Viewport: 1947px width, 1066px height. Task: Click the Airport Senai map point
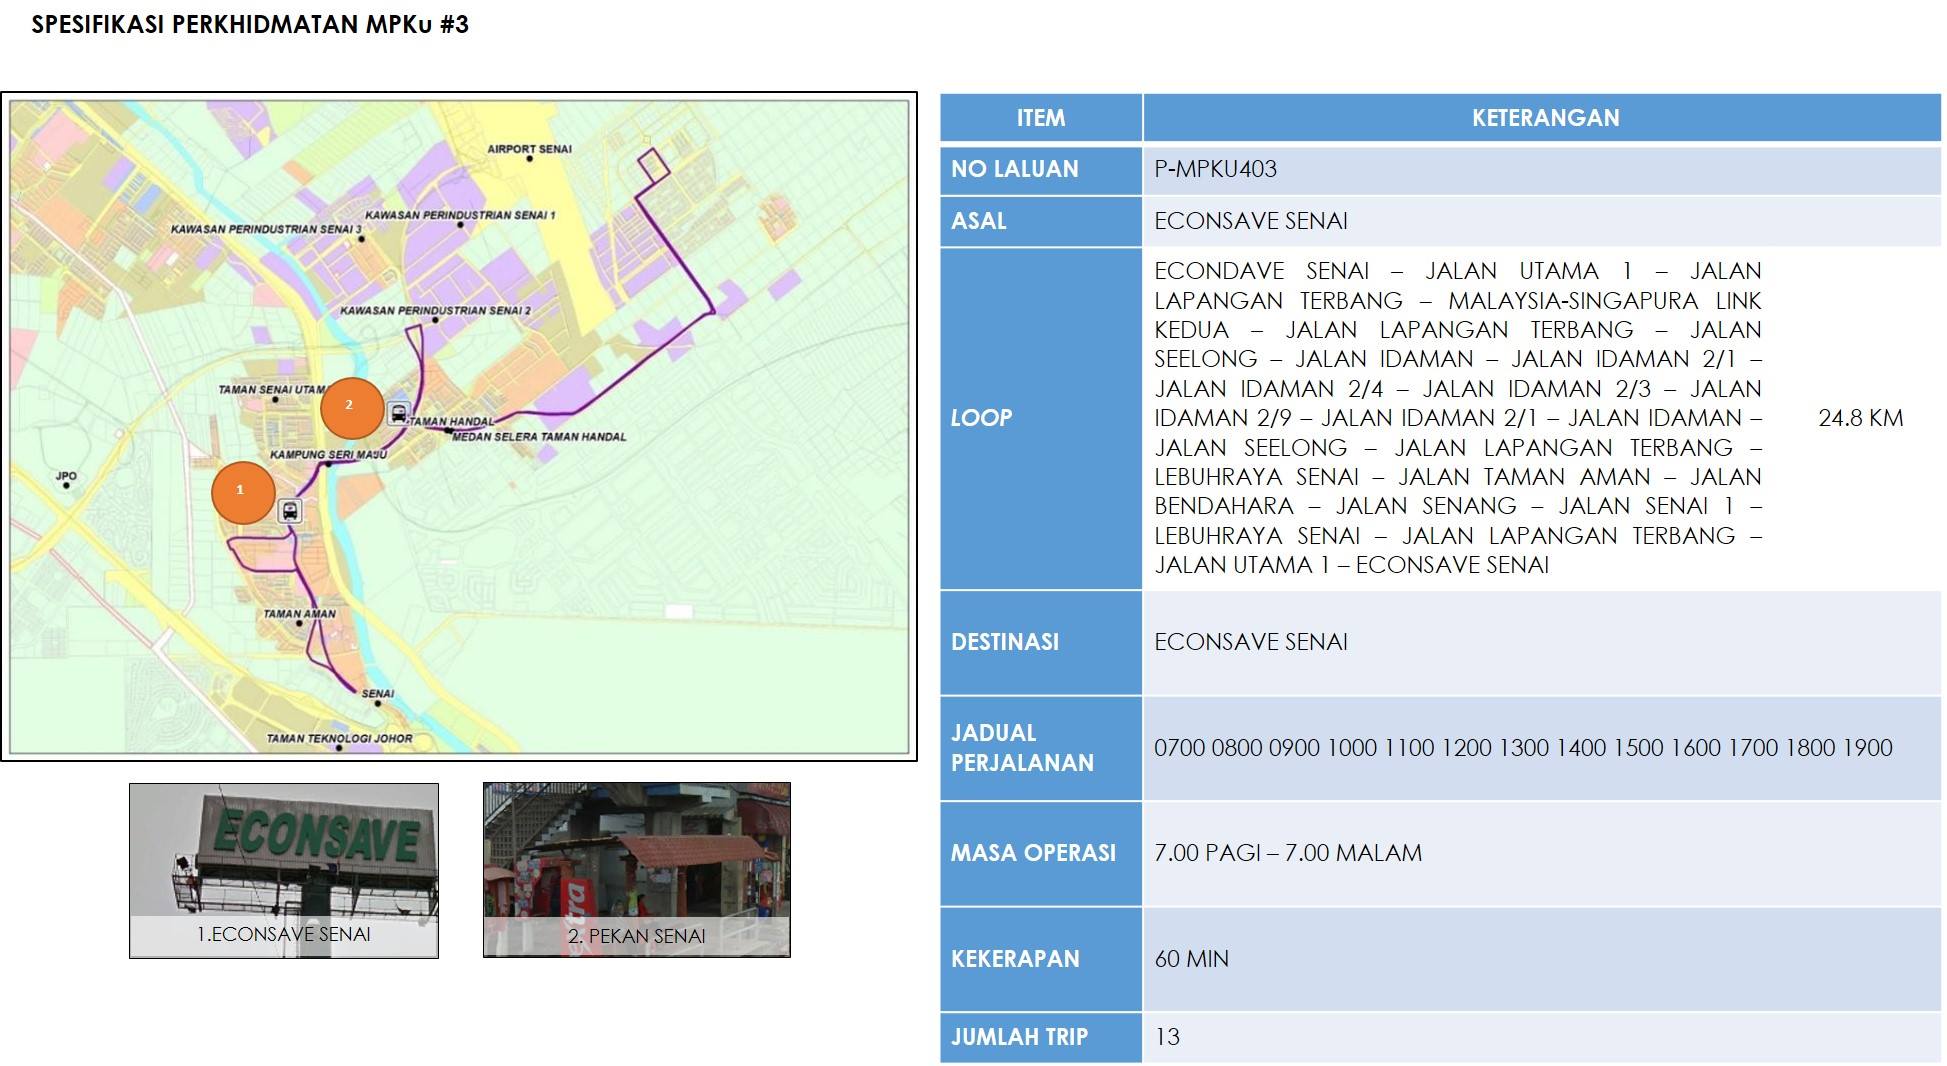530,159
